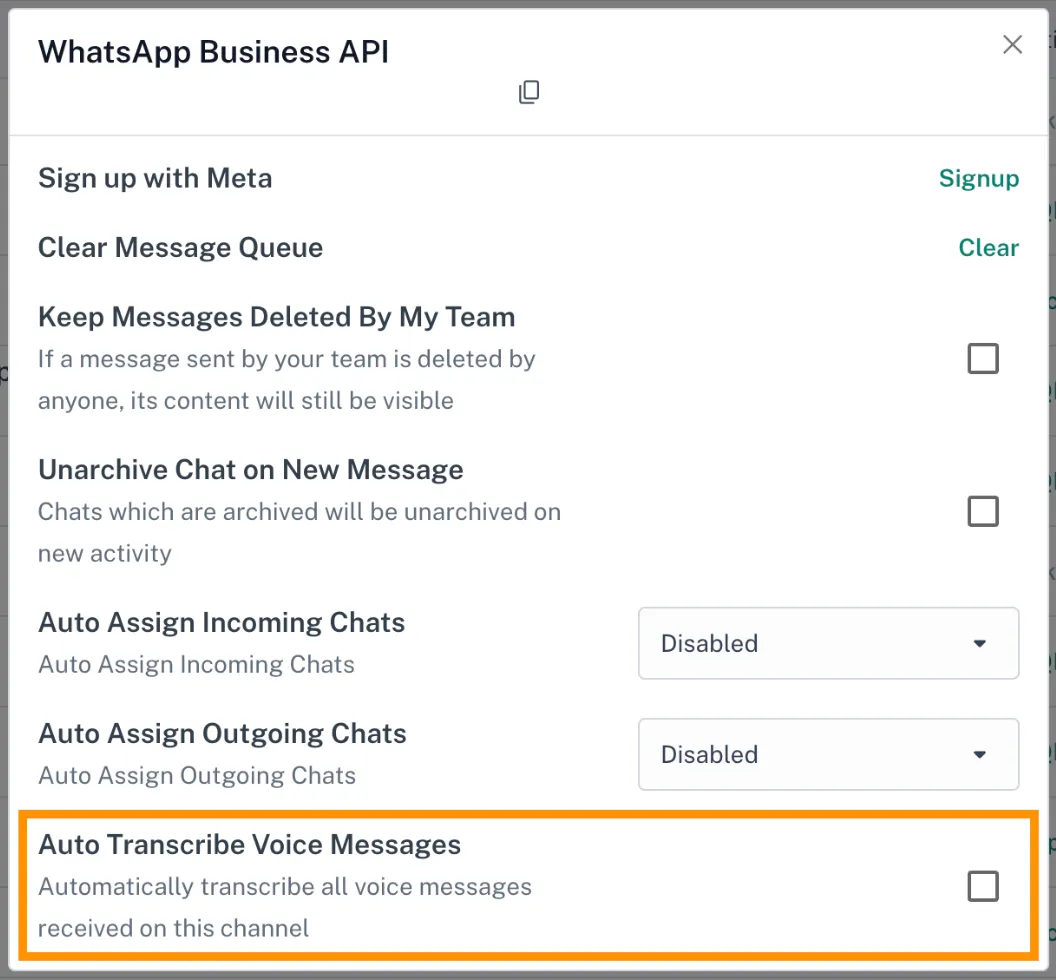Click the copy icon under the title

(529, 93)
